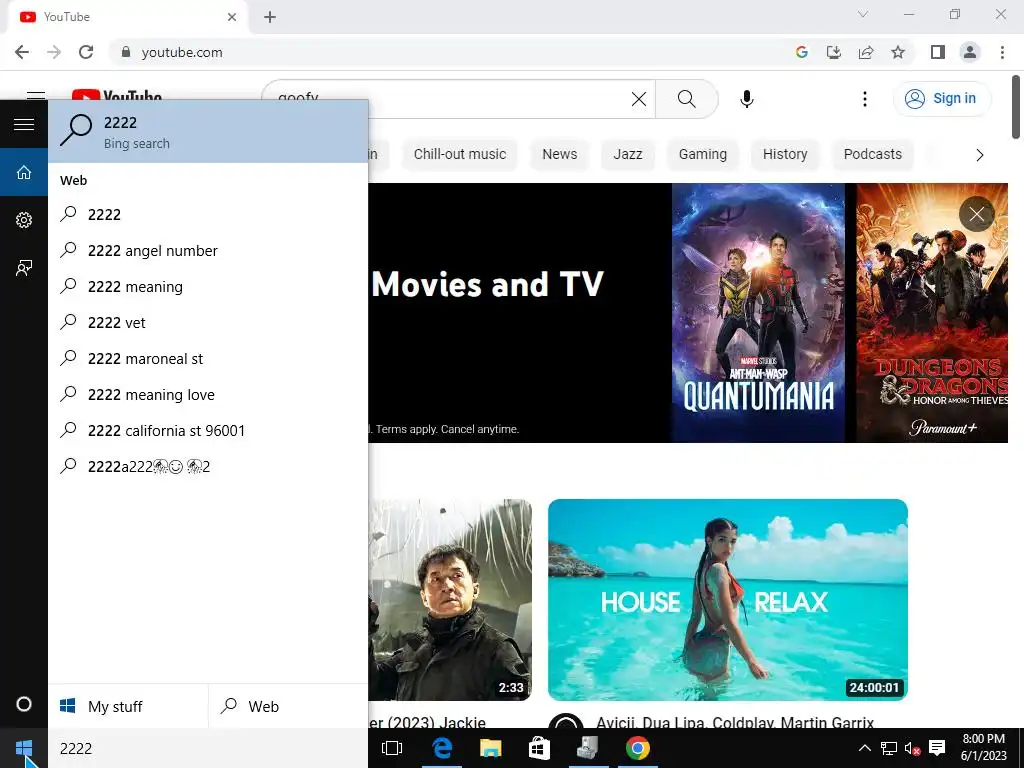This screenshot has width=1024, height=768.
Task: Clear the YouTube search box
Action: coord(639,99)
